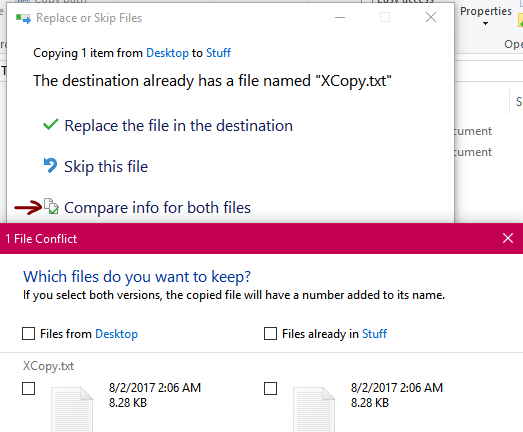Image resolution: width=523 pixels, height=432 pixels.
Task: Minimize the Replace or Skip Files window
Action: coord(340,17)
